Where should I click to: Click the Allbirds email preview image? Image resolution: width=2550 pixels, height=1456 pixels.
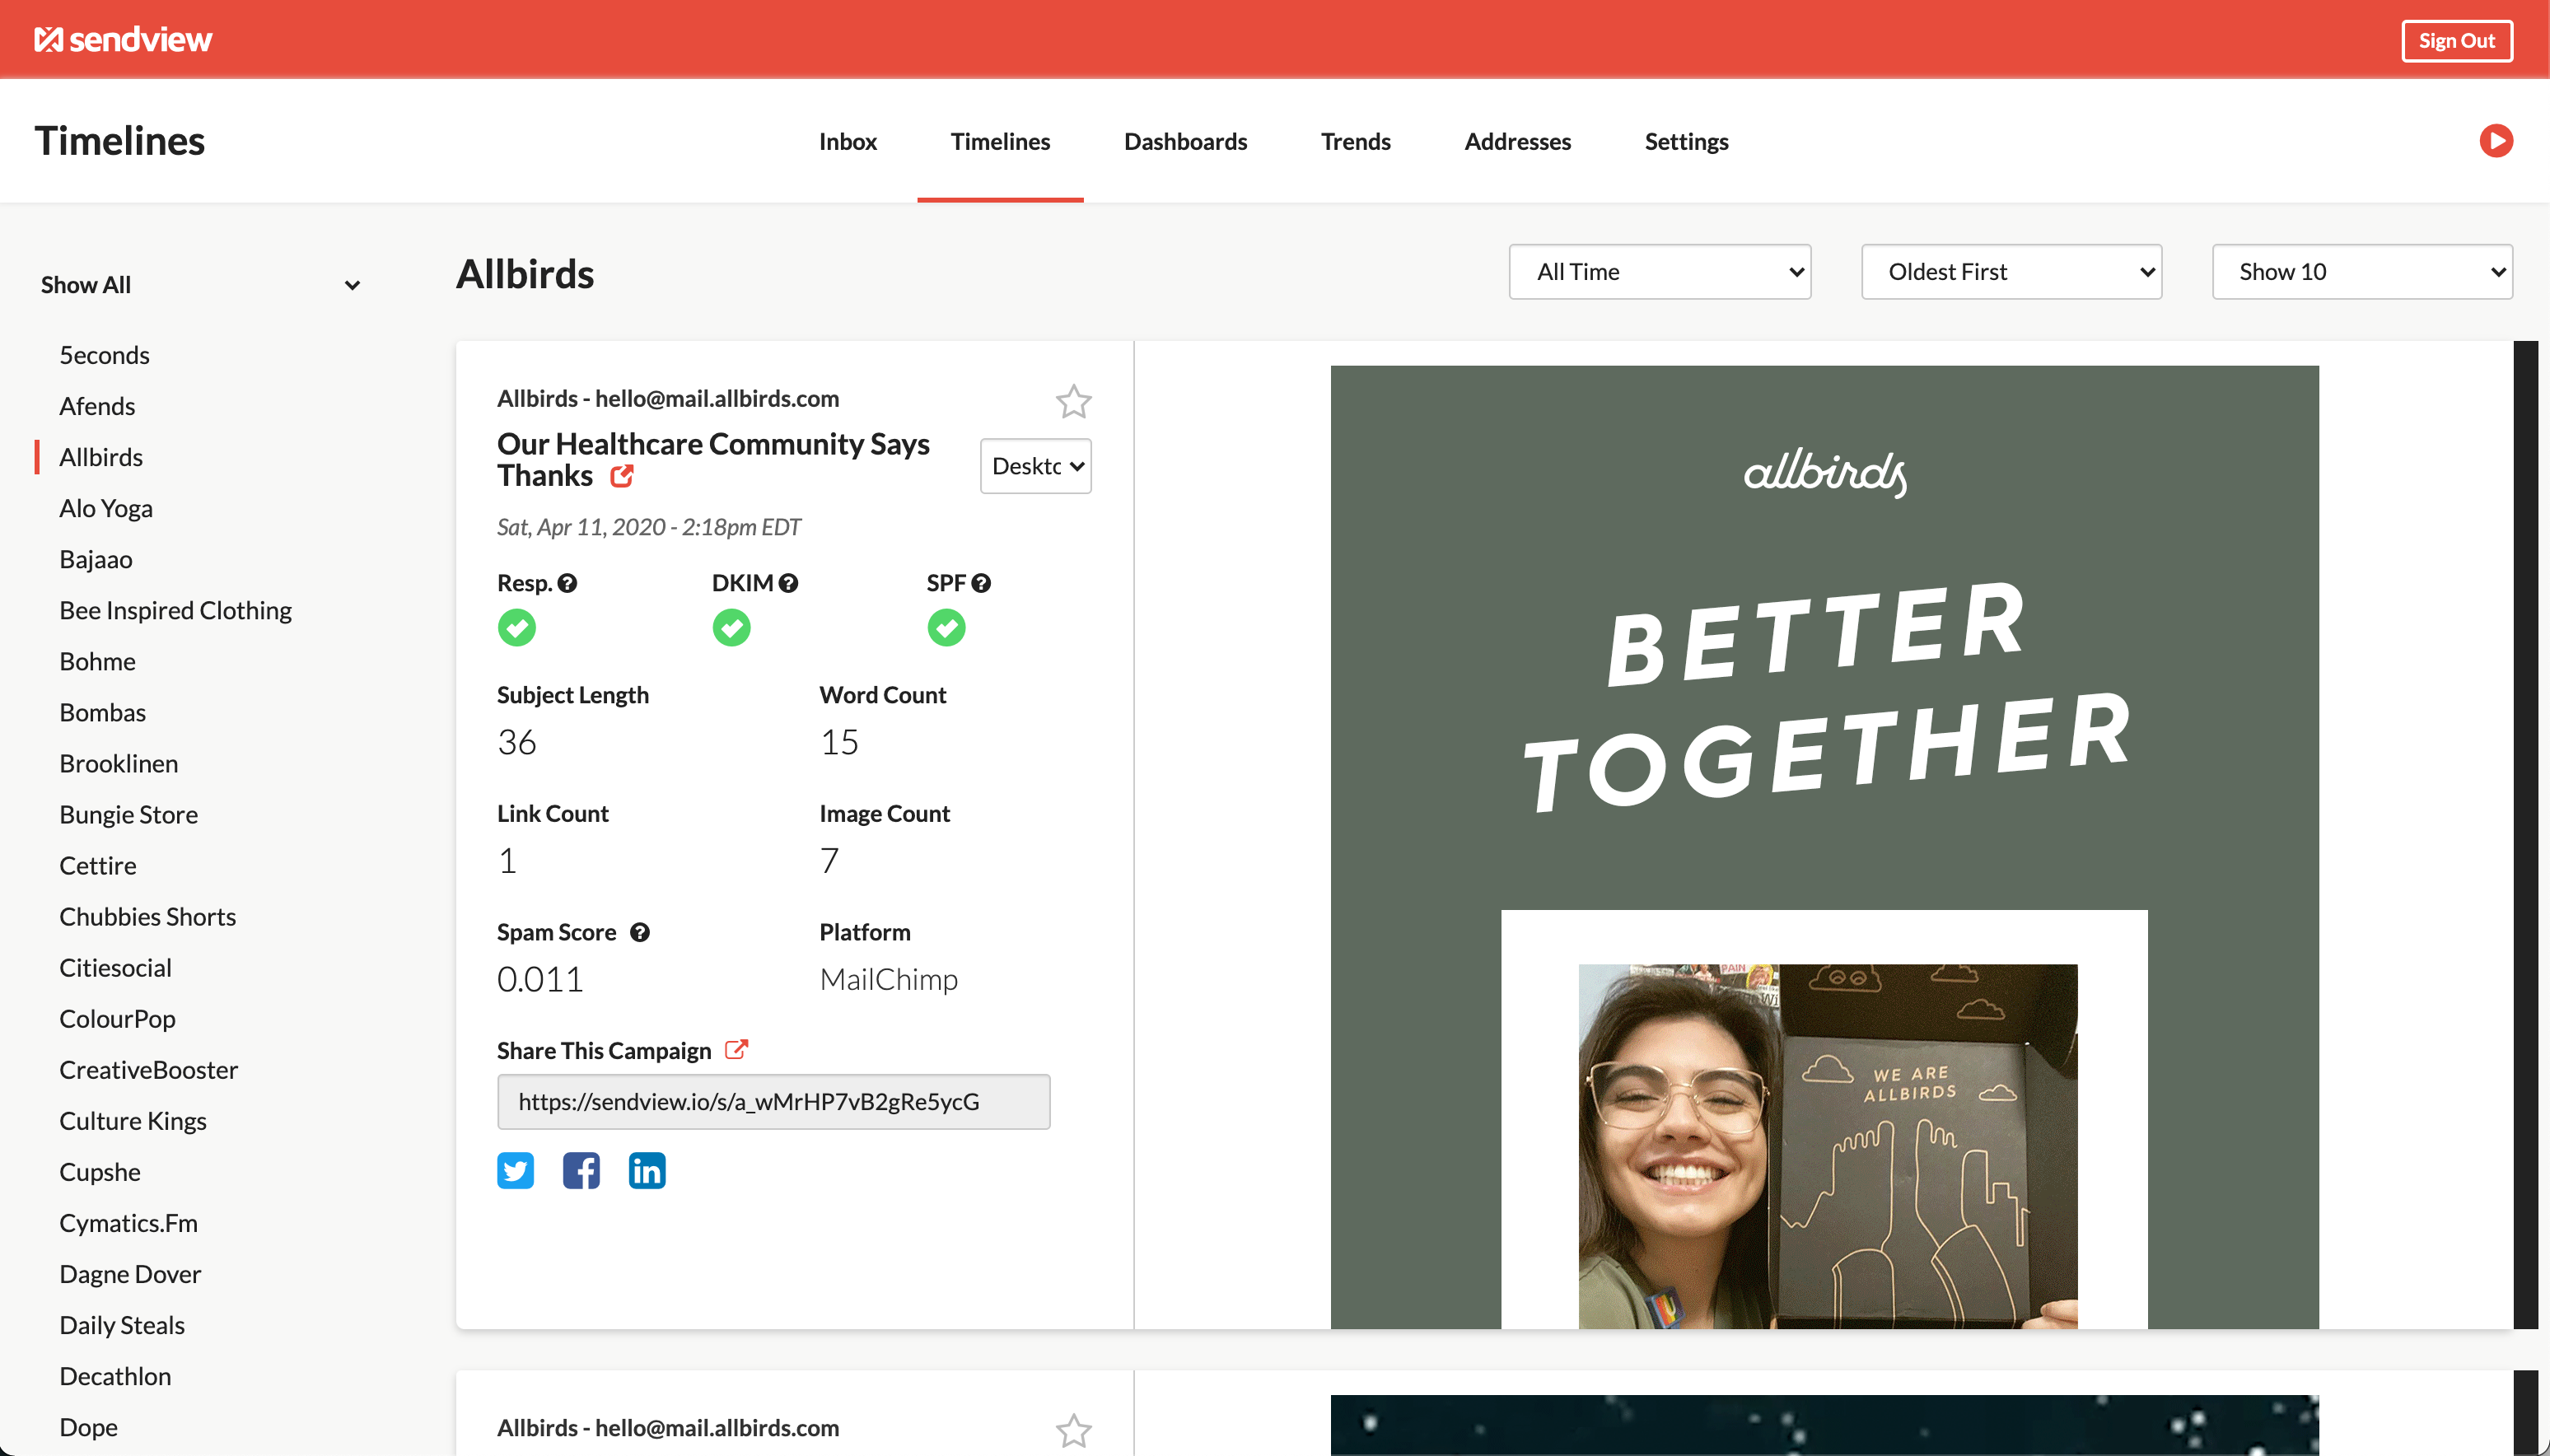coord(1824,846)
